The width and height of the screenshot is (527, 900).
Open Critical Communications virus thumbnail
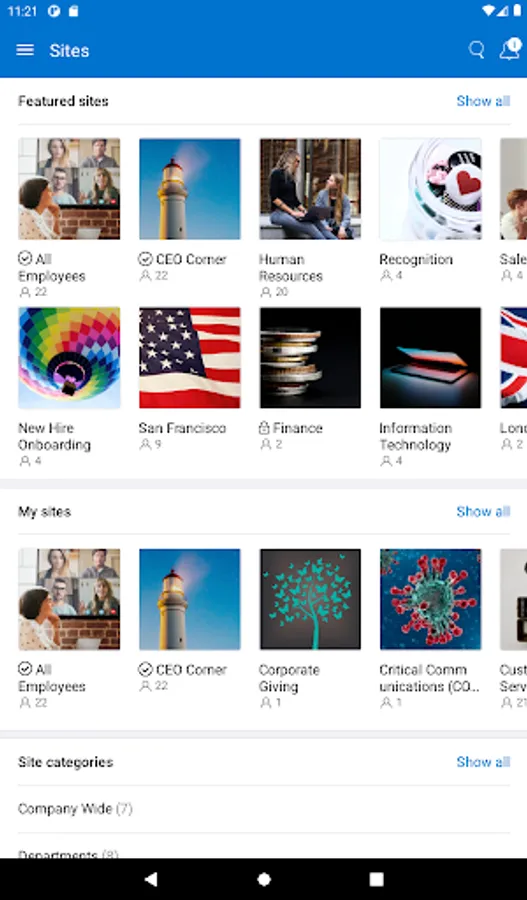(x=431, y=599)
